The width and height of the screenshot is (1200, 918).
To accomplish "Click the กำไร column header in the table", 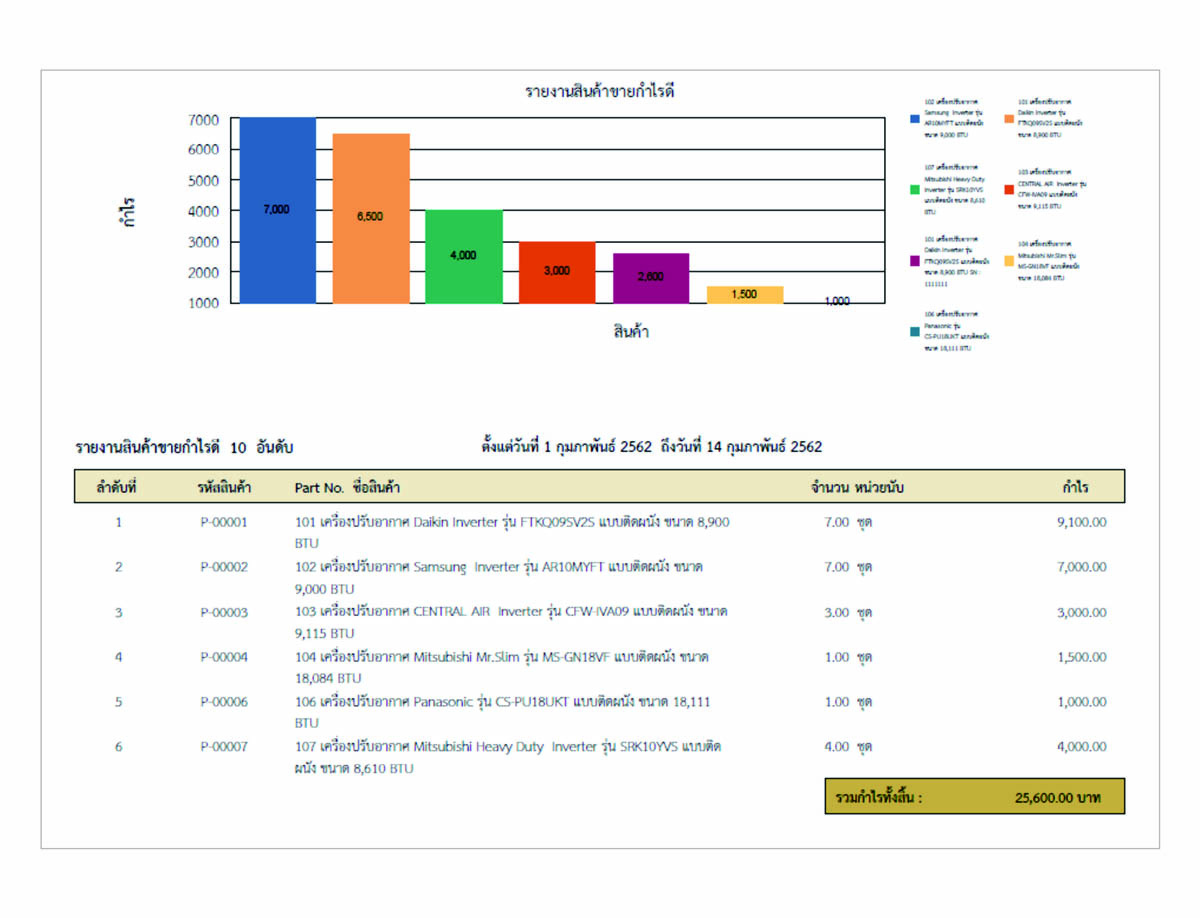I will (1076, 487).
